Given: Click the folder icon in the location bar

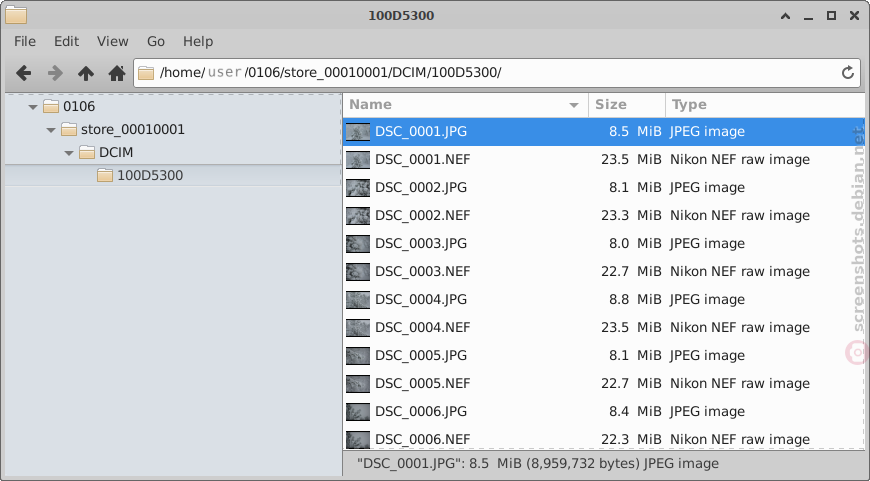Looking at the screenshot, I should pos(146,73).
